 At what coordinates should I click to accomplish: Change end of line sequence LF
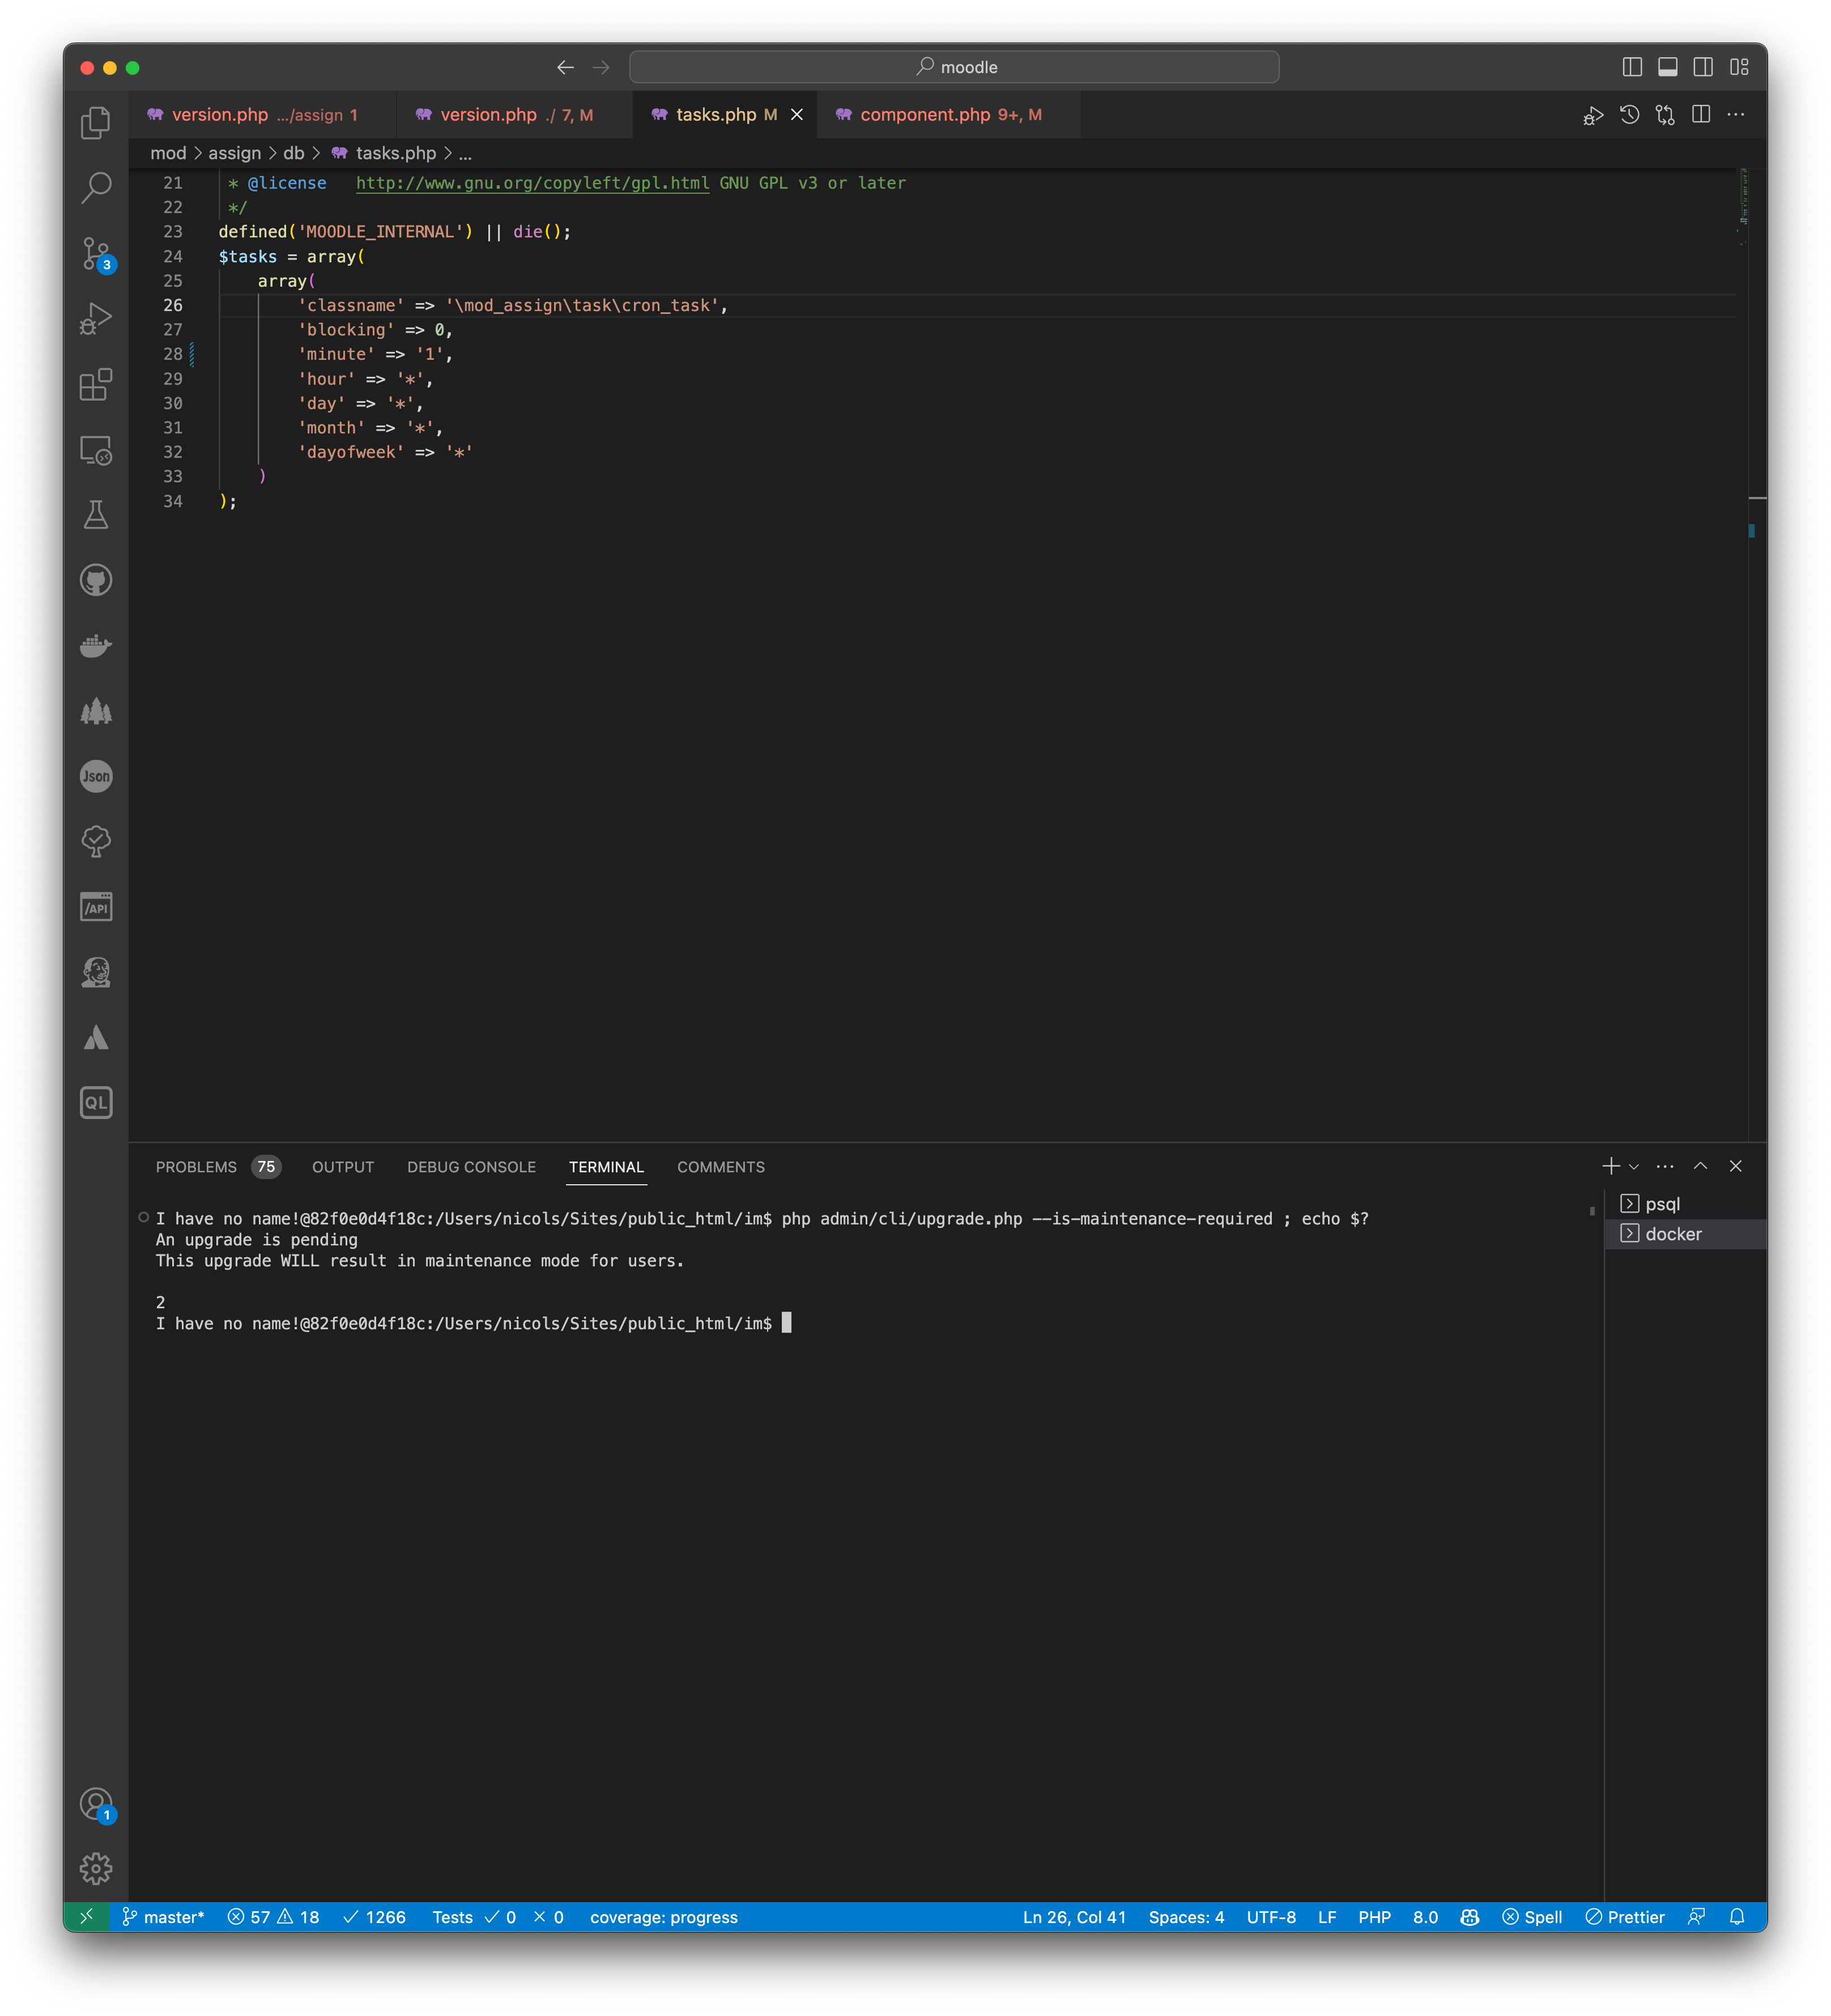coord(1326,1916)
